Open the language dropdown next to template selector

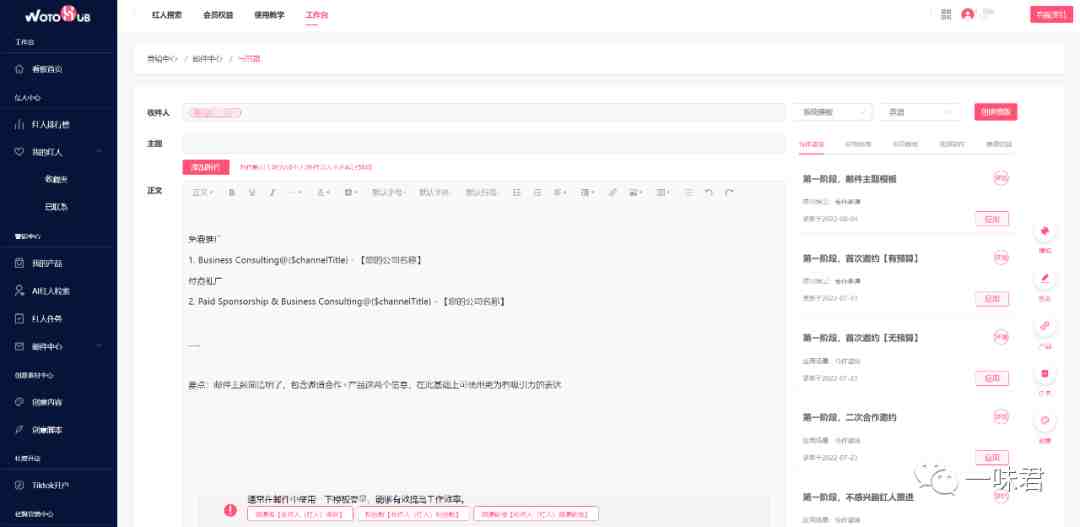(x=920, y=112)
